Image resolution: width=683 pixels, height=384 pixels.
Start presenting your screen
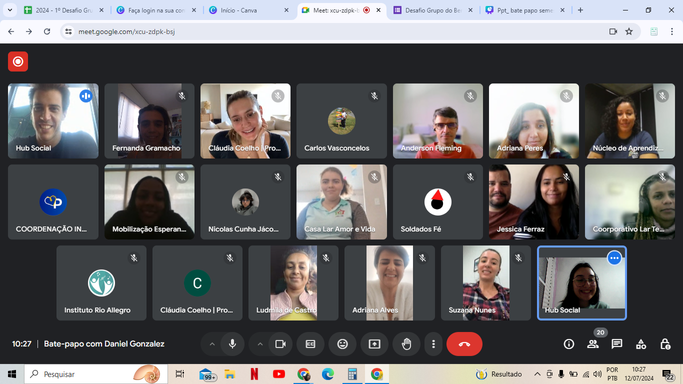374,344
